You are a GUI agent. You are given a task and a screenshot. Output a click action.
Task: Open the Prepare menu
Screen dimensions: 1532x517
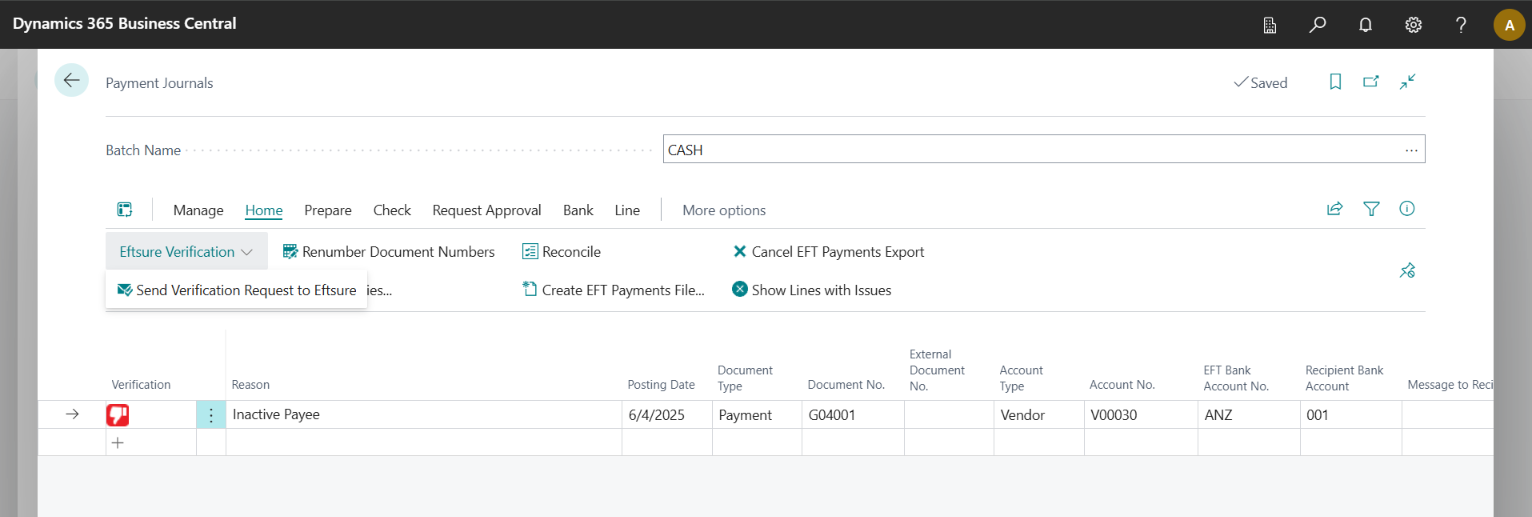click(328, 210)
